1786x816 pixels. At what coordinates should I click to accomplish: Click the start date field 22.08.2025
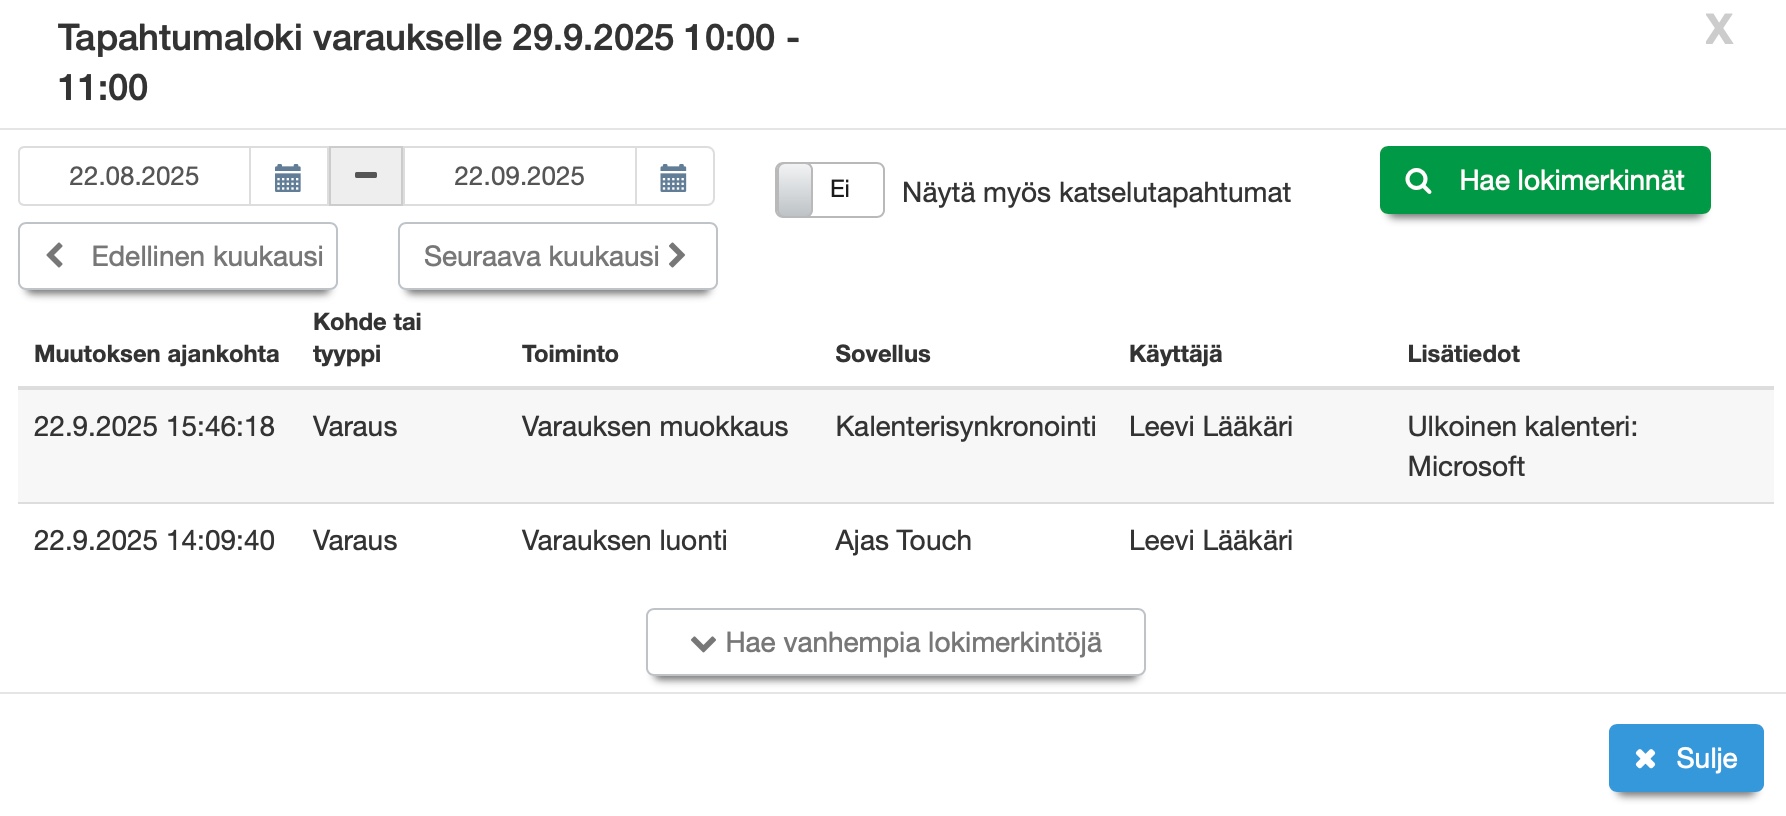134,176
